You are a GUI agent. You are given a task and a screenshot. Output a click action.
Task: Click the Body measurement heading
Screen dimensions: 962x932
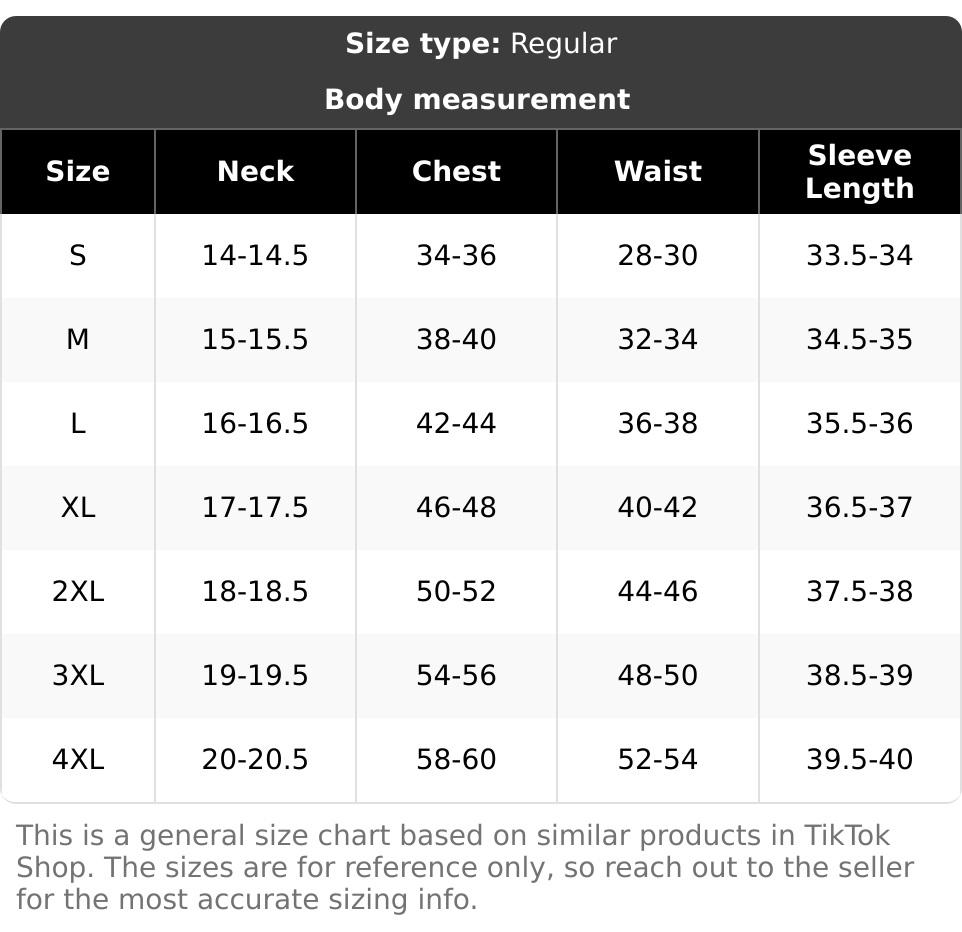pos(477,100)
